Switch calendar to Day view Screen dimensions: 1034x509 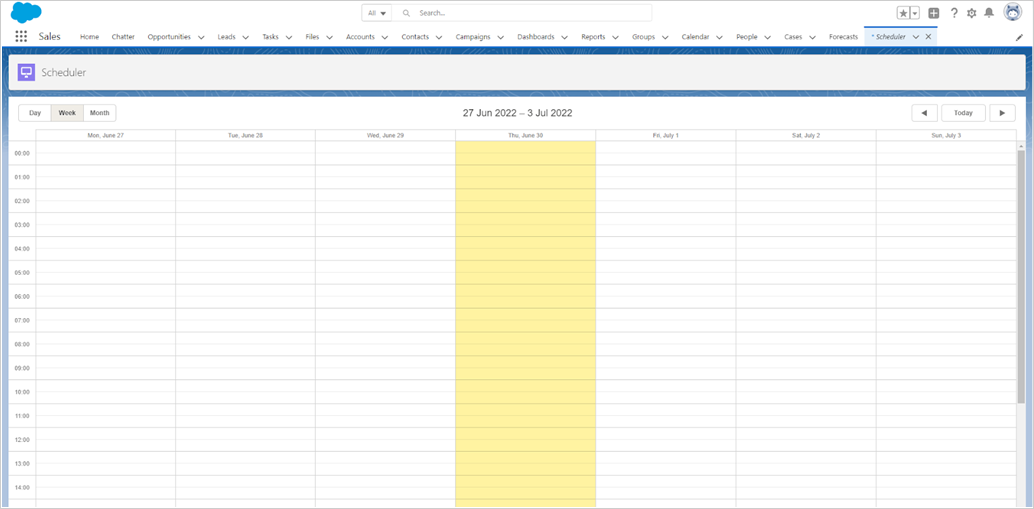click(35, 113)
